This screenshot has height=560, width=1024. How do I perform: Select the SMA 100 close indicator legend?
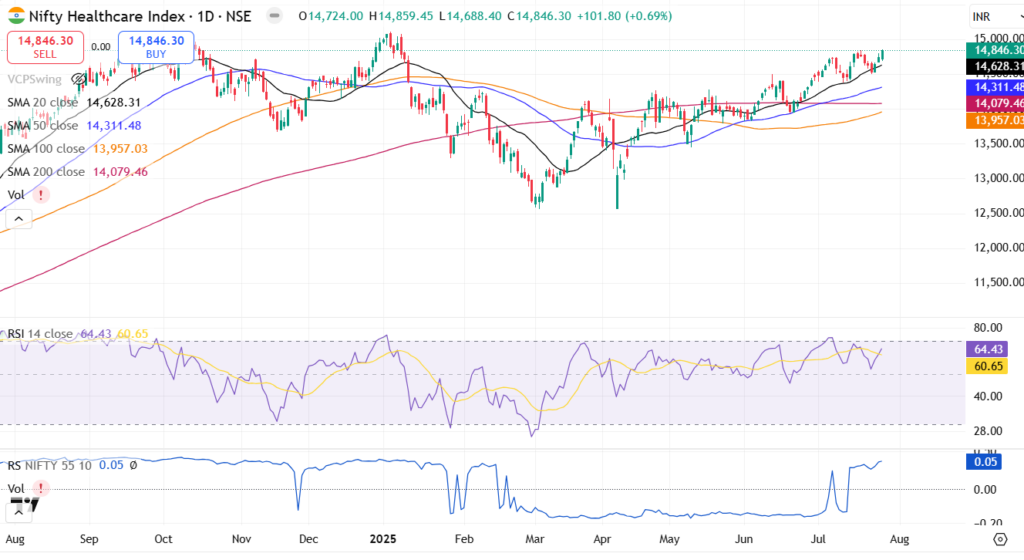46,149
